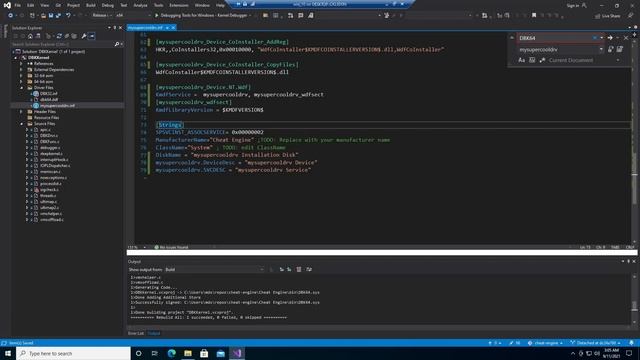Click the mysupercooldrv replace input field

point(558,50)
